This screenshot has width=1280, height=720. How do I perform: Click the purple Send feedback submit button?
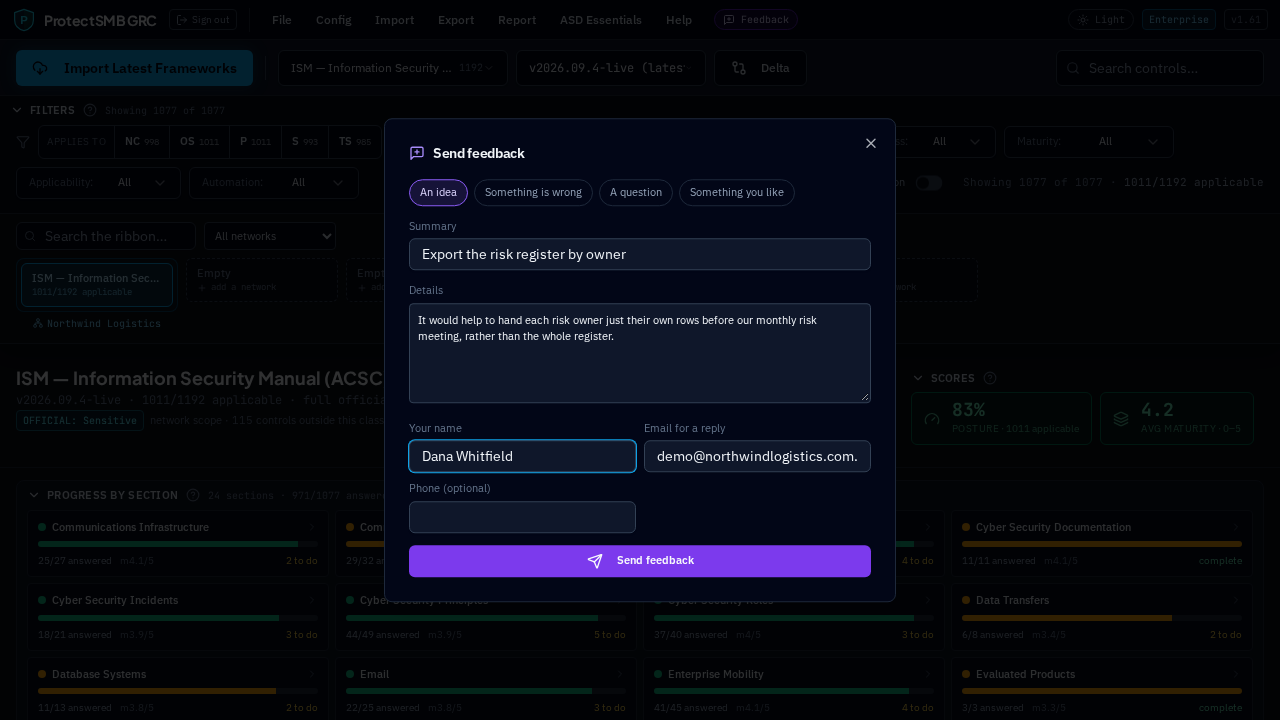(640, 561)
